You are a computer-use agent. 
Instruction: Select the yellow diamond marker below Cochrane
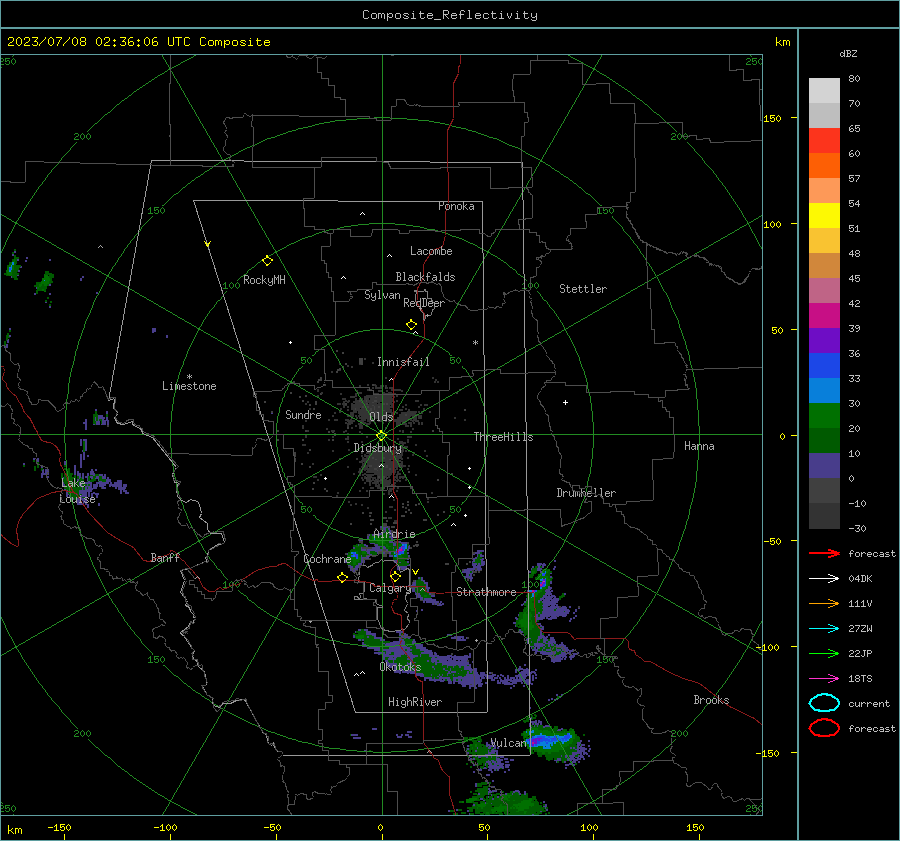[343, 577]
